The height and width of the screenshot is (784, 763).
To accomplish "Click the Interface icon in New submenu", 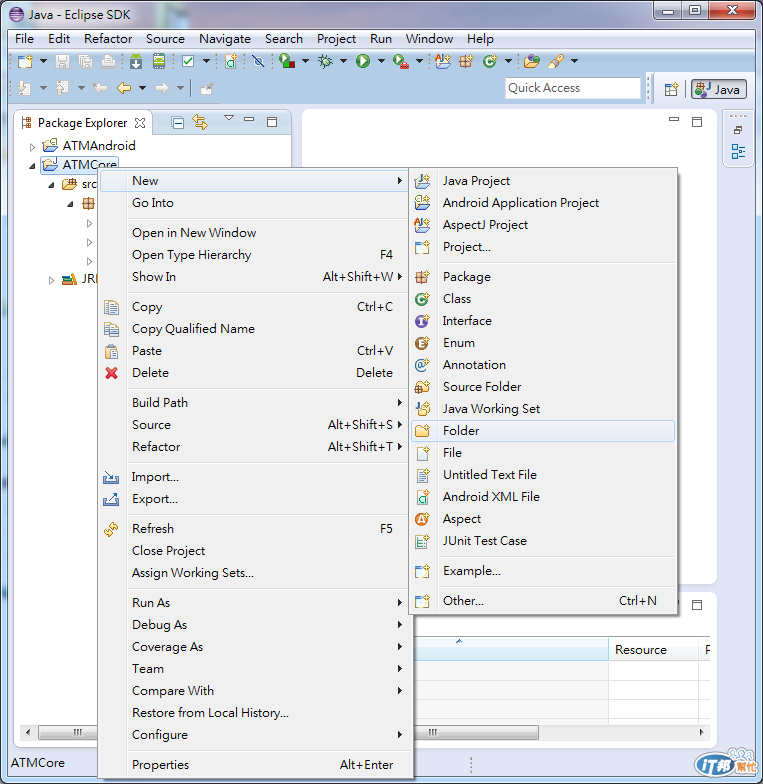I will [x=422, y=321].
